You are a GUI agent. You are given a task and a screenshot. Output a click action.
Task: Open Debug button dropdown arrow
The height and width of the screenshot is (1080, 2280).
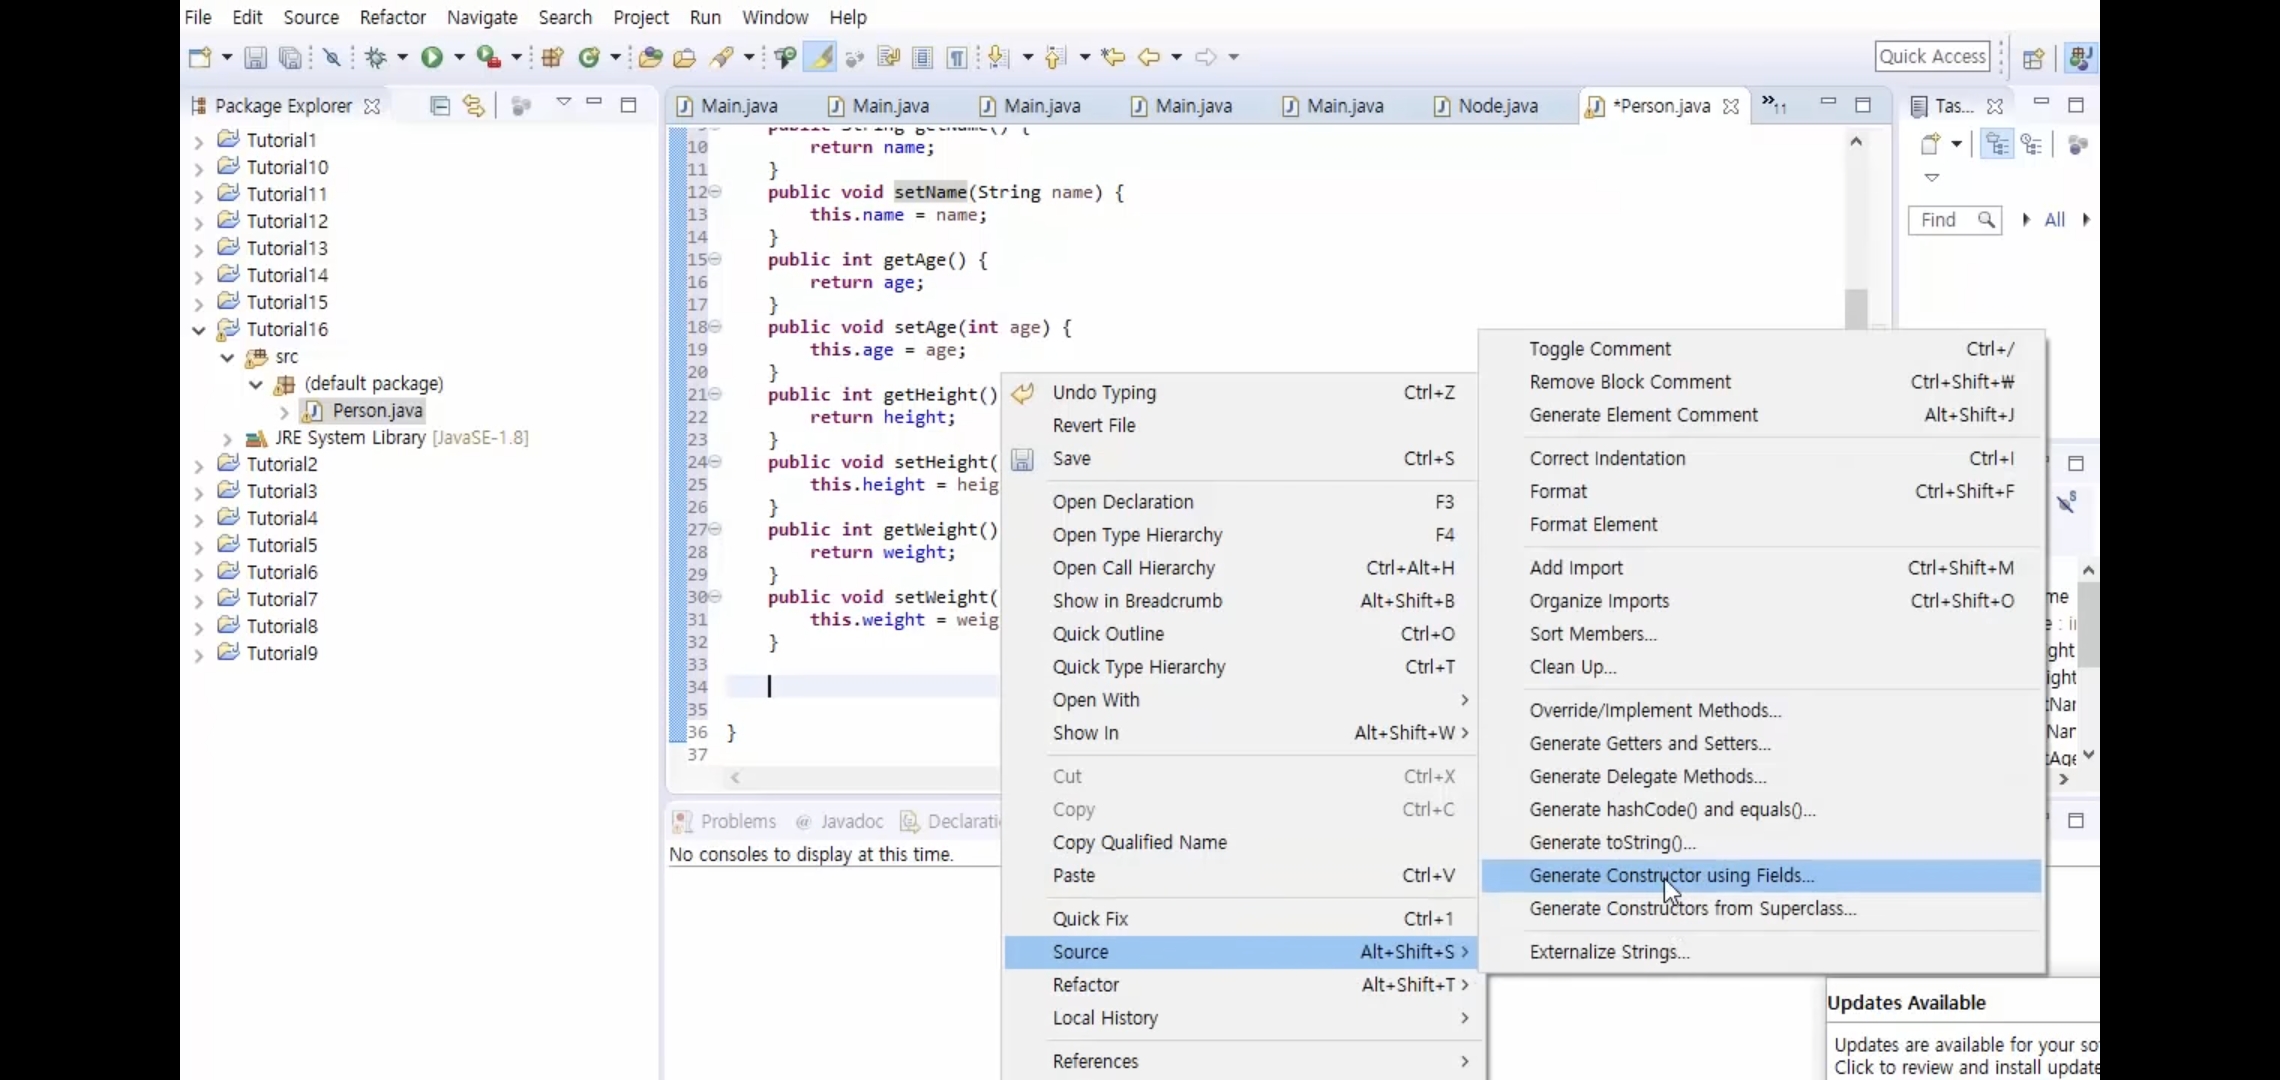(402, 57)
